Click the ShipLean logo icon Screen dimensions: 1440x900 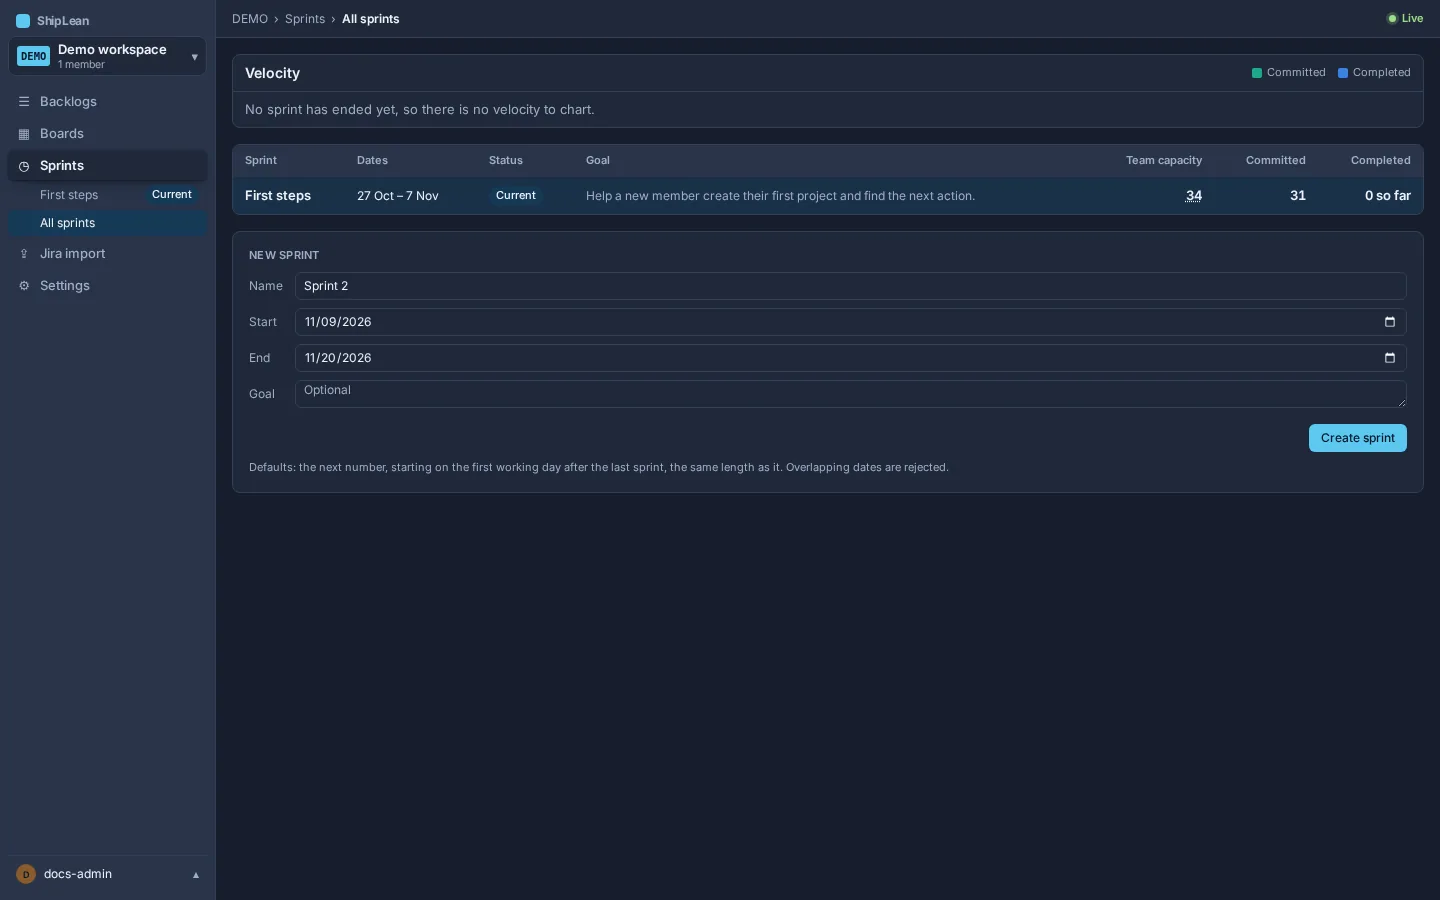tap(23, 21)
